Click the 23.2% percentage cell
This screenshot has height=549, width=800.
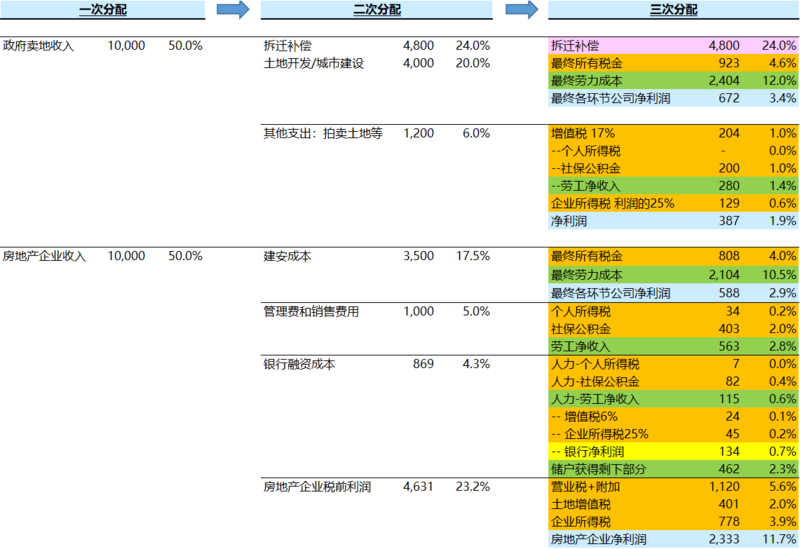pos(472,487)
